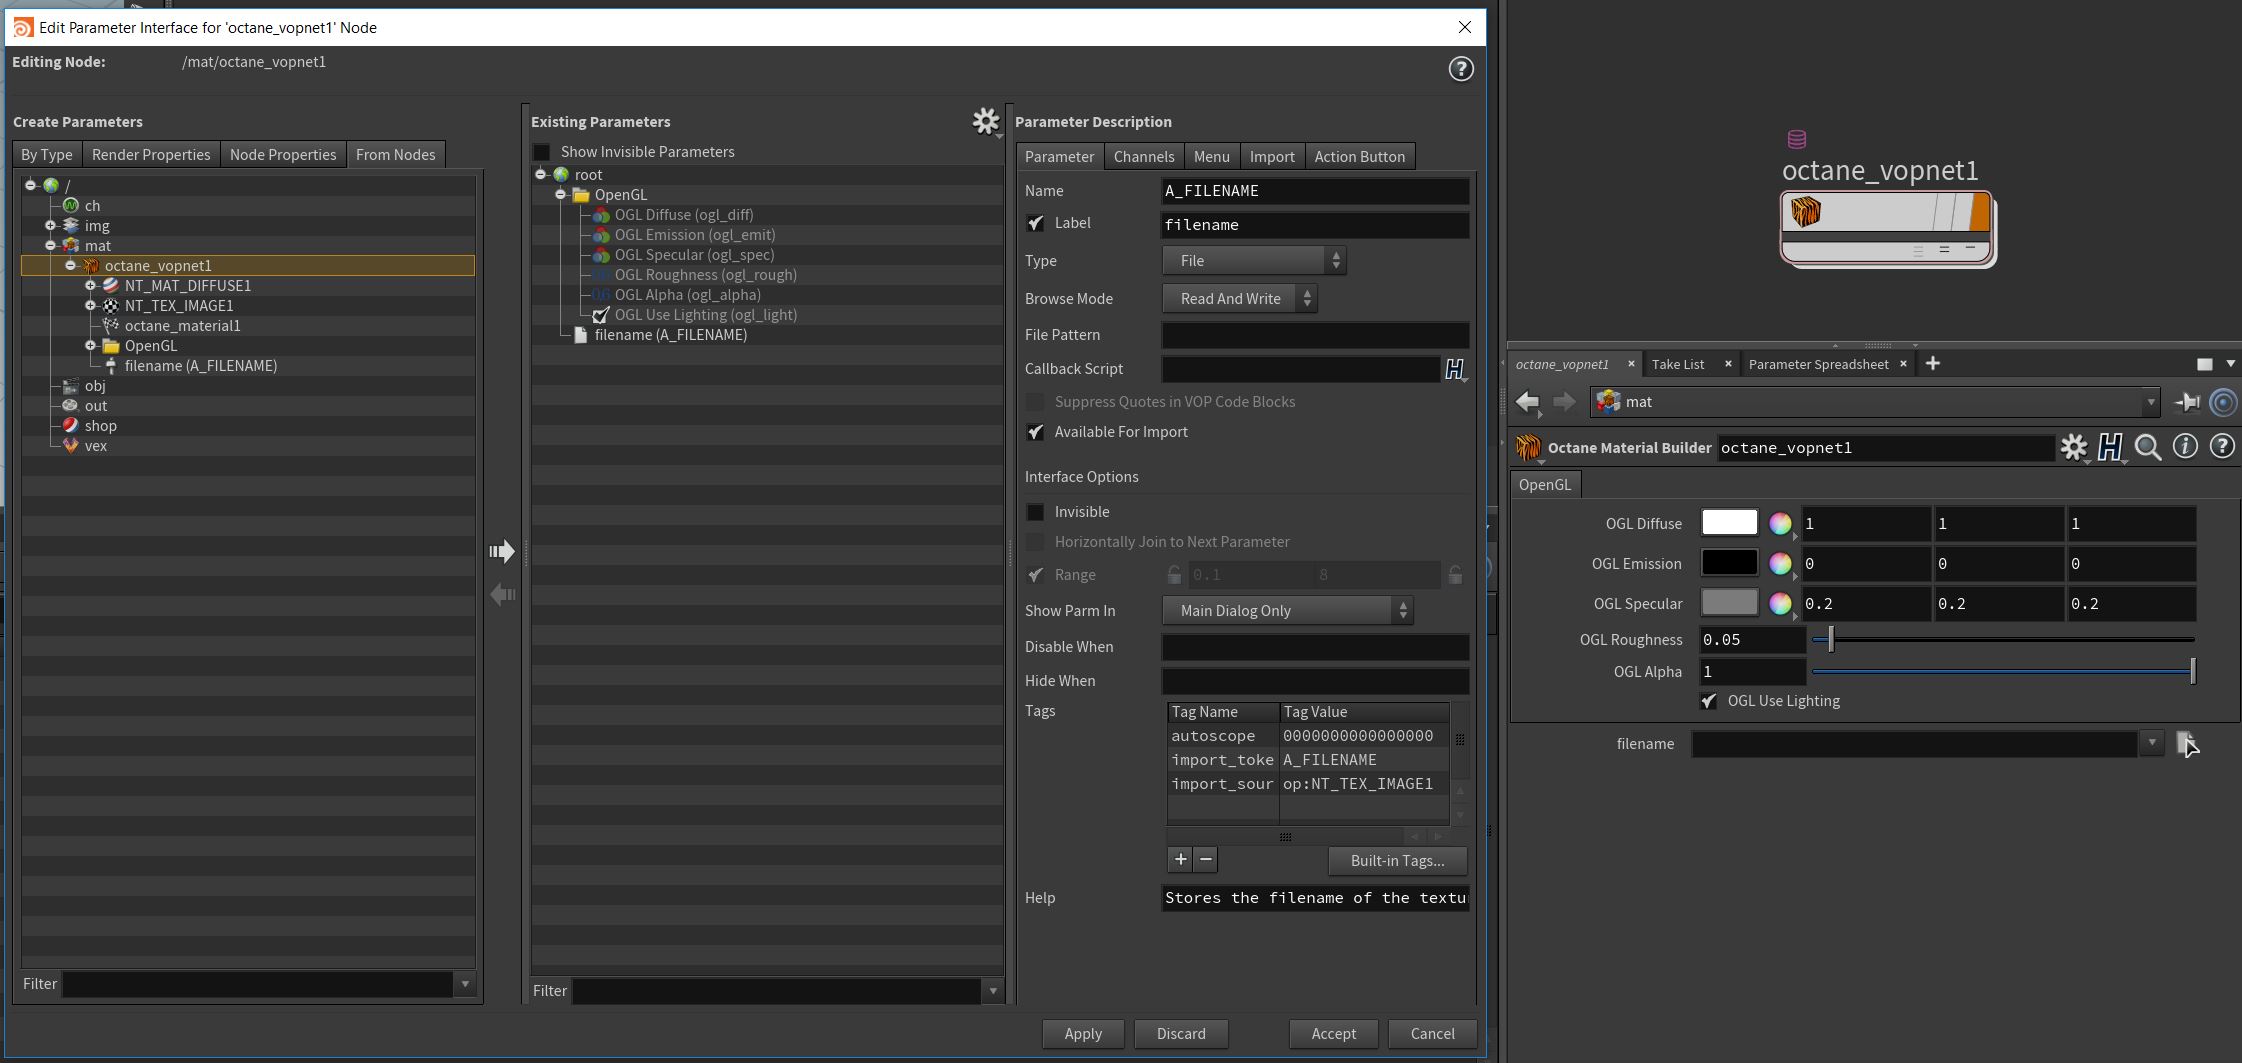Open the Existing Parameters gear menu

tap(986, 122)
